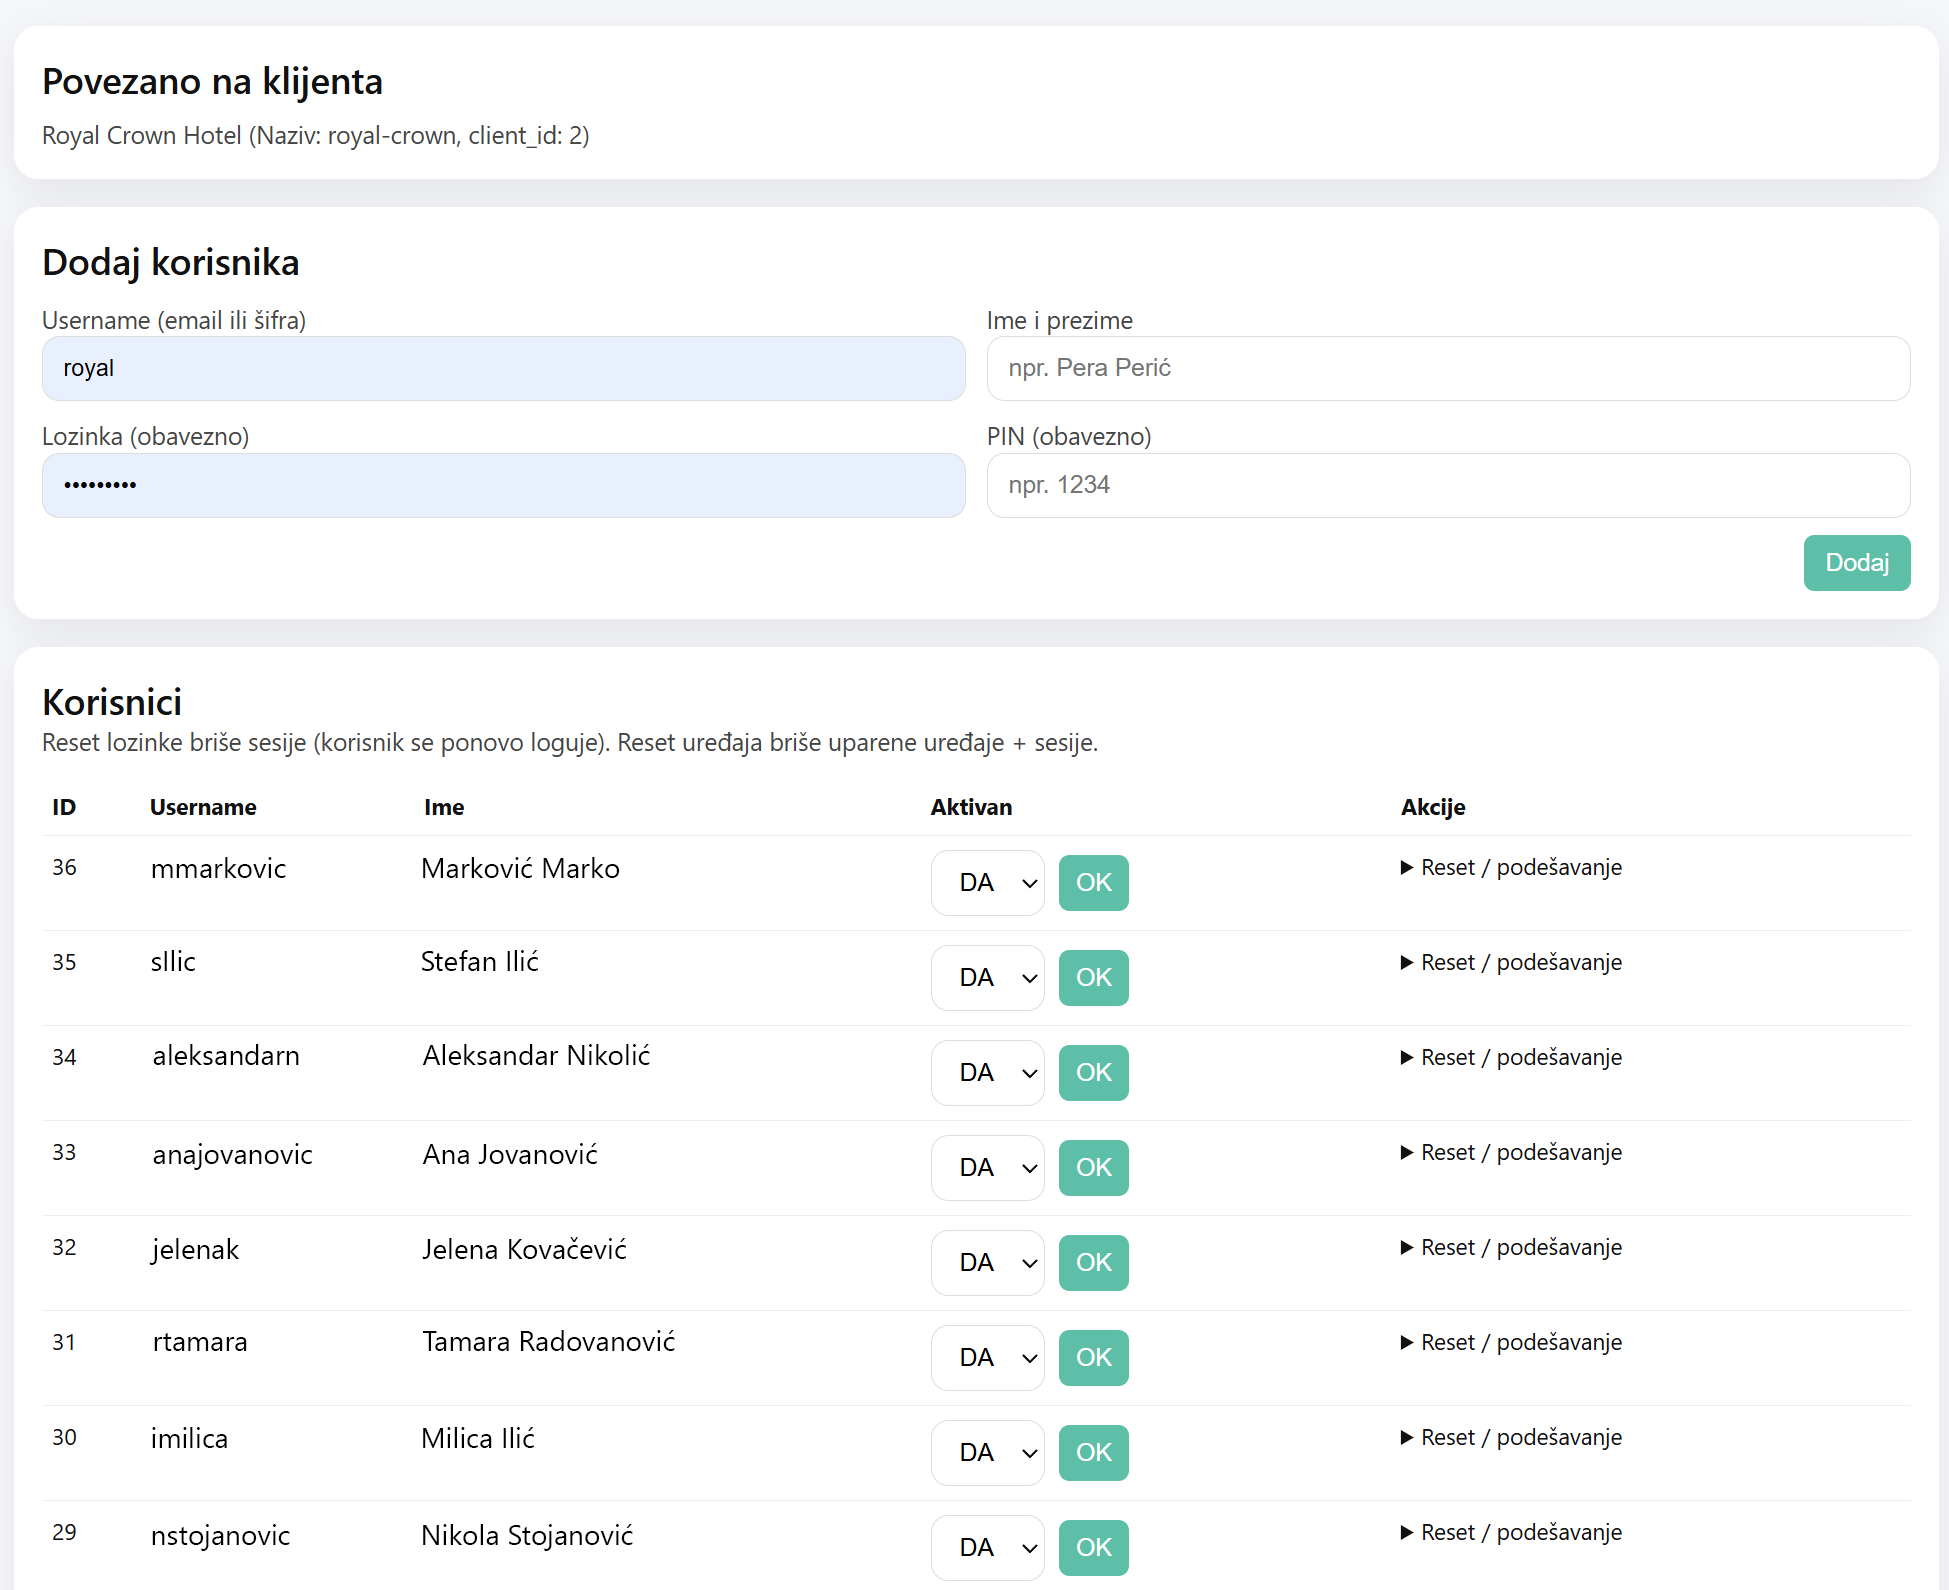
Task: Open Aktivan dropdown for nstojanovic
Action: (x=987, y=1548)
